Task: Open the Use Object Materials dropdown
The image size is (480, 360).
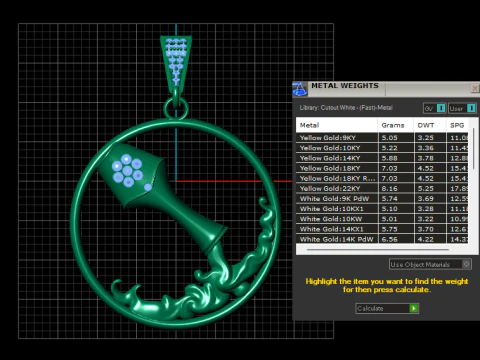Action: point(430,264)
